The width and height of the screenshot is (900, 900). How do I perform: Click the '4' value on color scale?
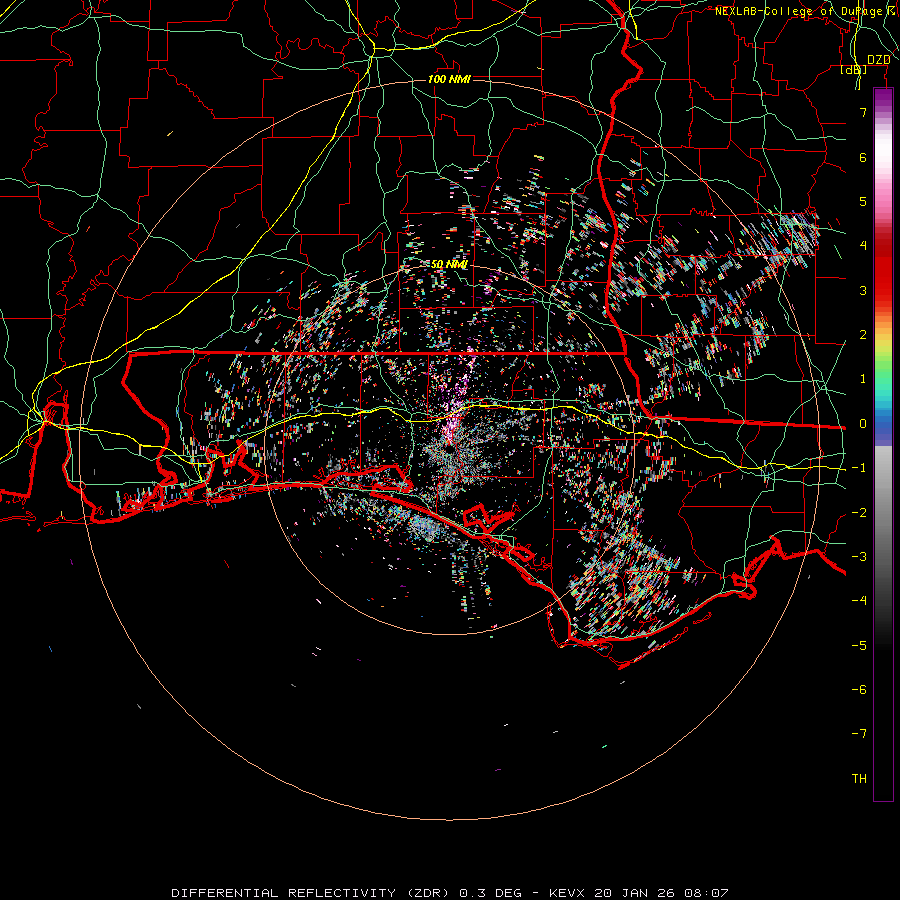point(863,246)
